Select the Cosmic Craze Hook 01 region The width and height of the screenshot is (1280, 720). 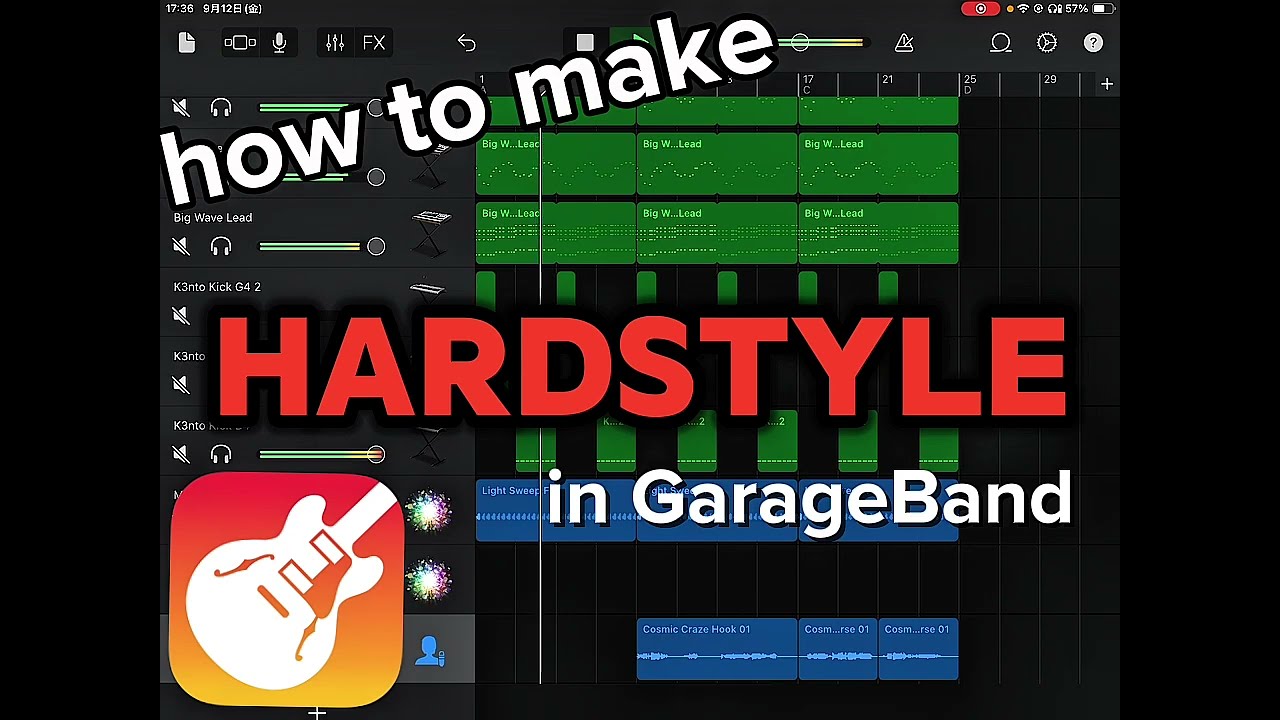point(717,649)
